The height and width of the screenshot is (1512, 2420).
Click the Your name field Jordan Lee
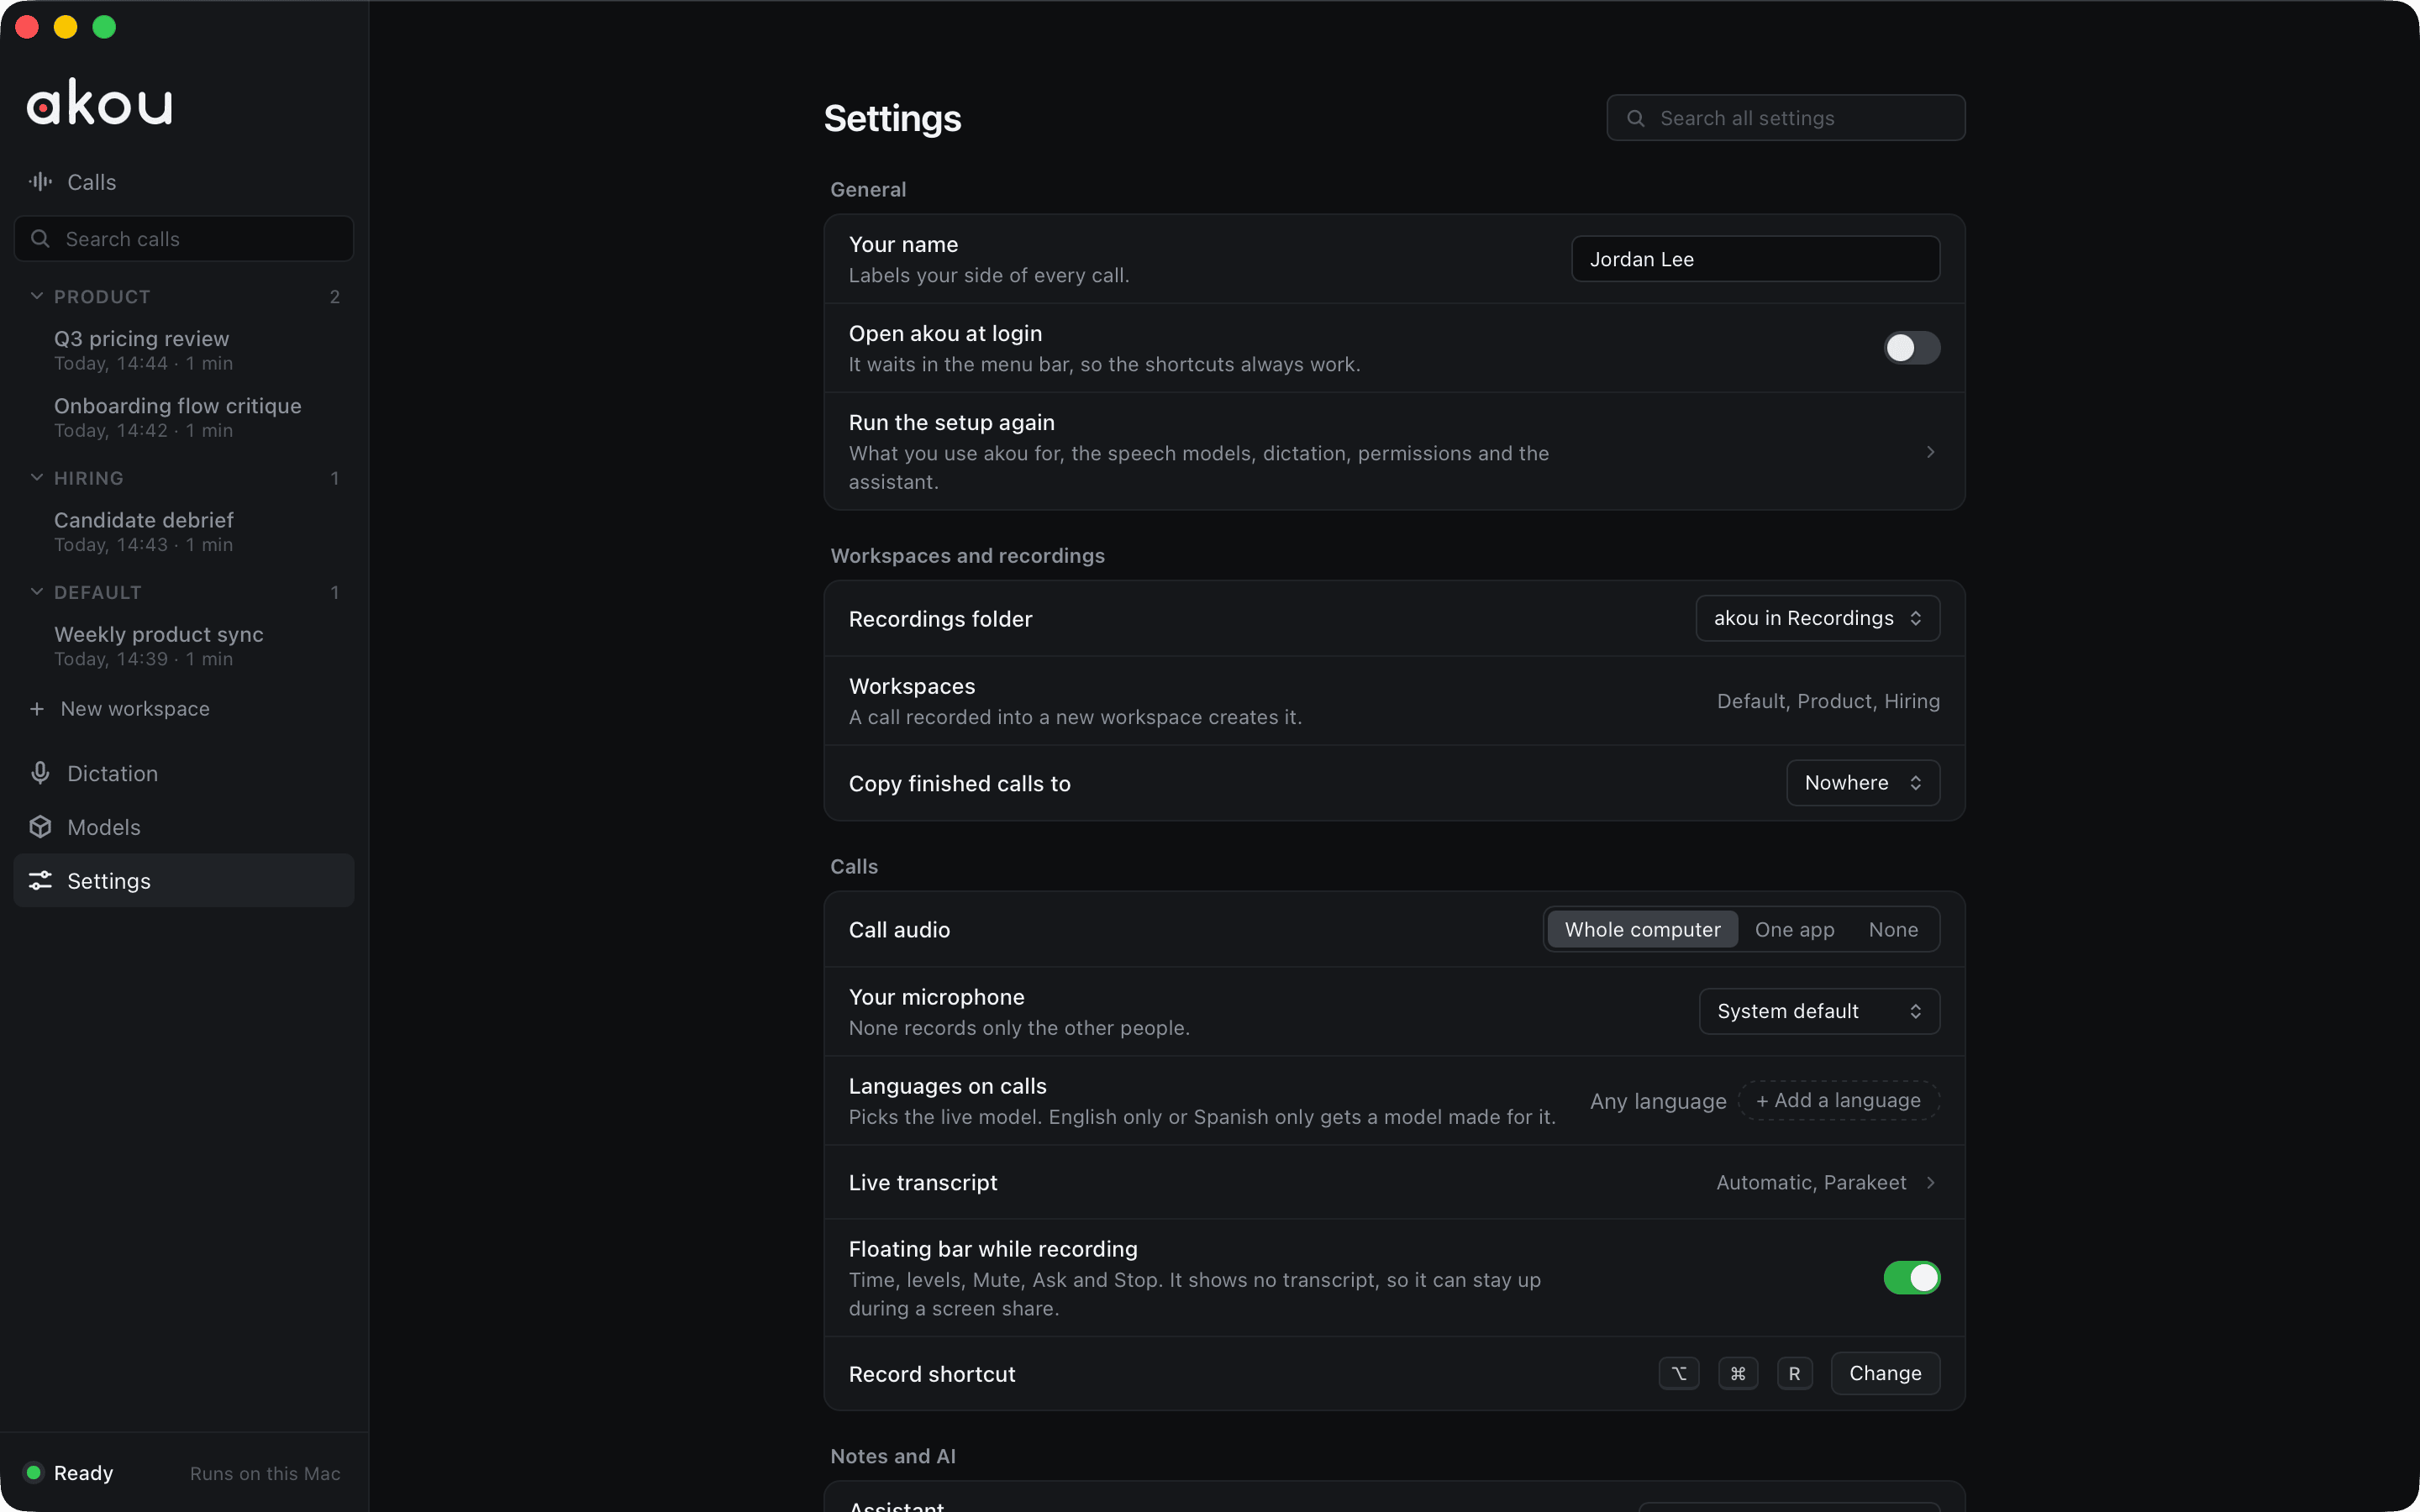tap(1755, 259)
